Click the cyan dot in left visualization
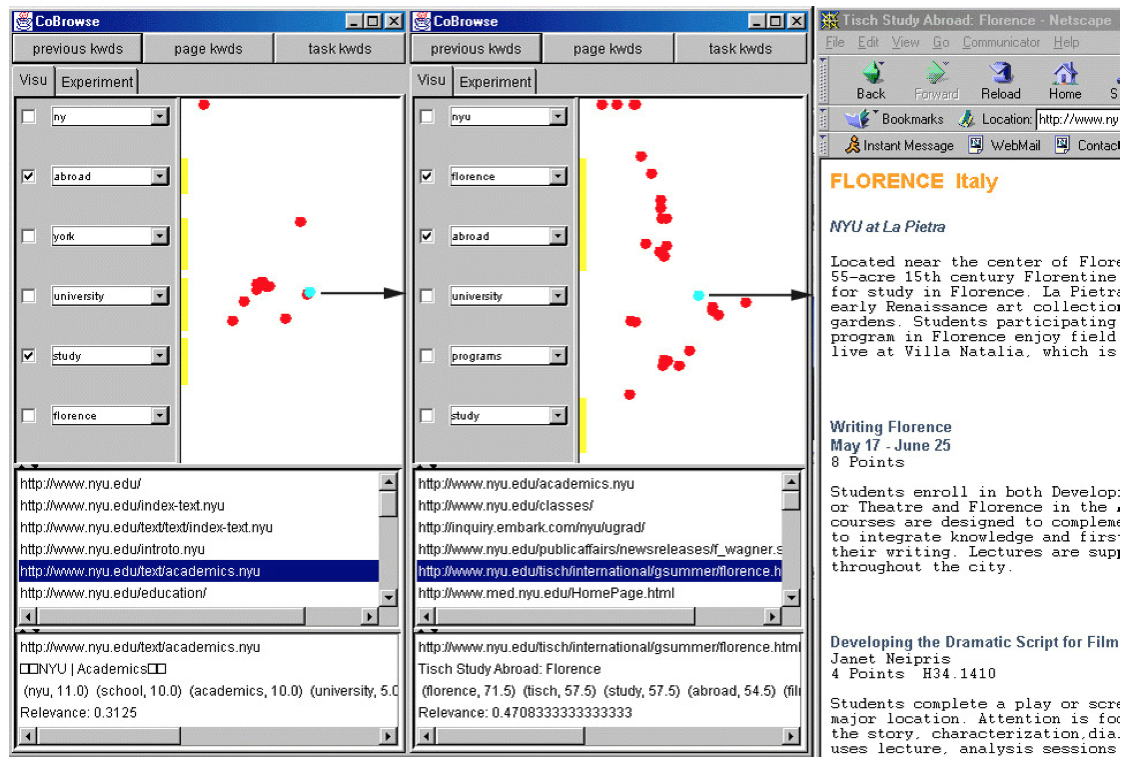 (310, 292)
